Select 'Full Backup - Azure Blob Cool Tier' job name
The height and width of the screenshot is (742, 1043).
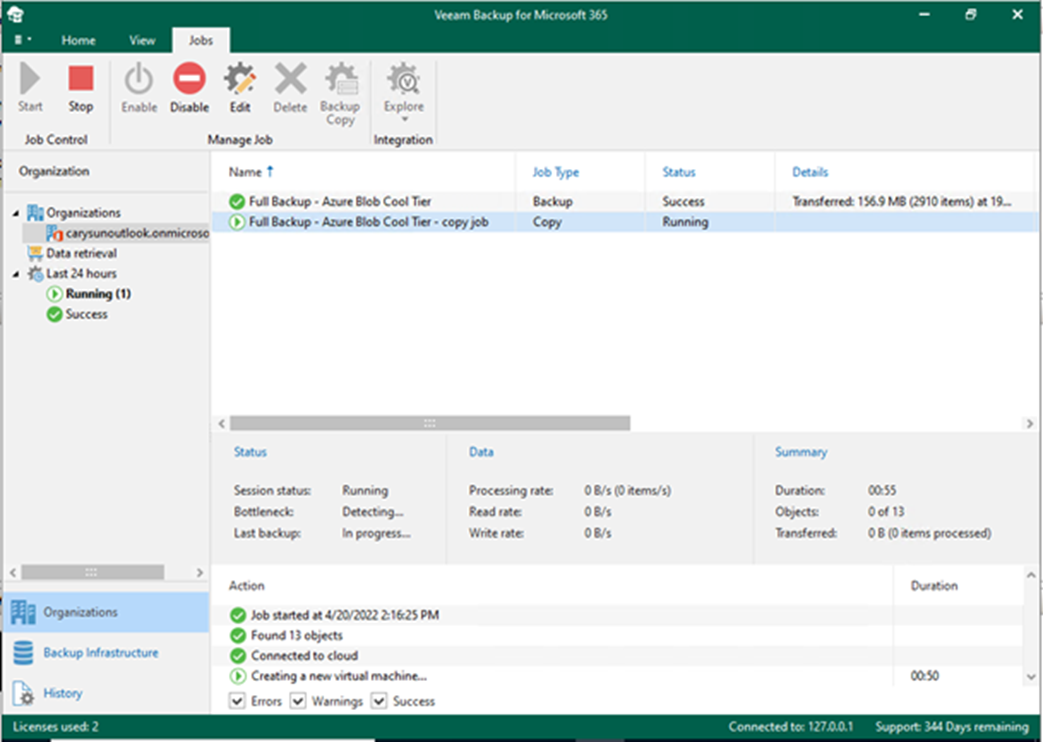pyautogui.click(x=340, y=202)
